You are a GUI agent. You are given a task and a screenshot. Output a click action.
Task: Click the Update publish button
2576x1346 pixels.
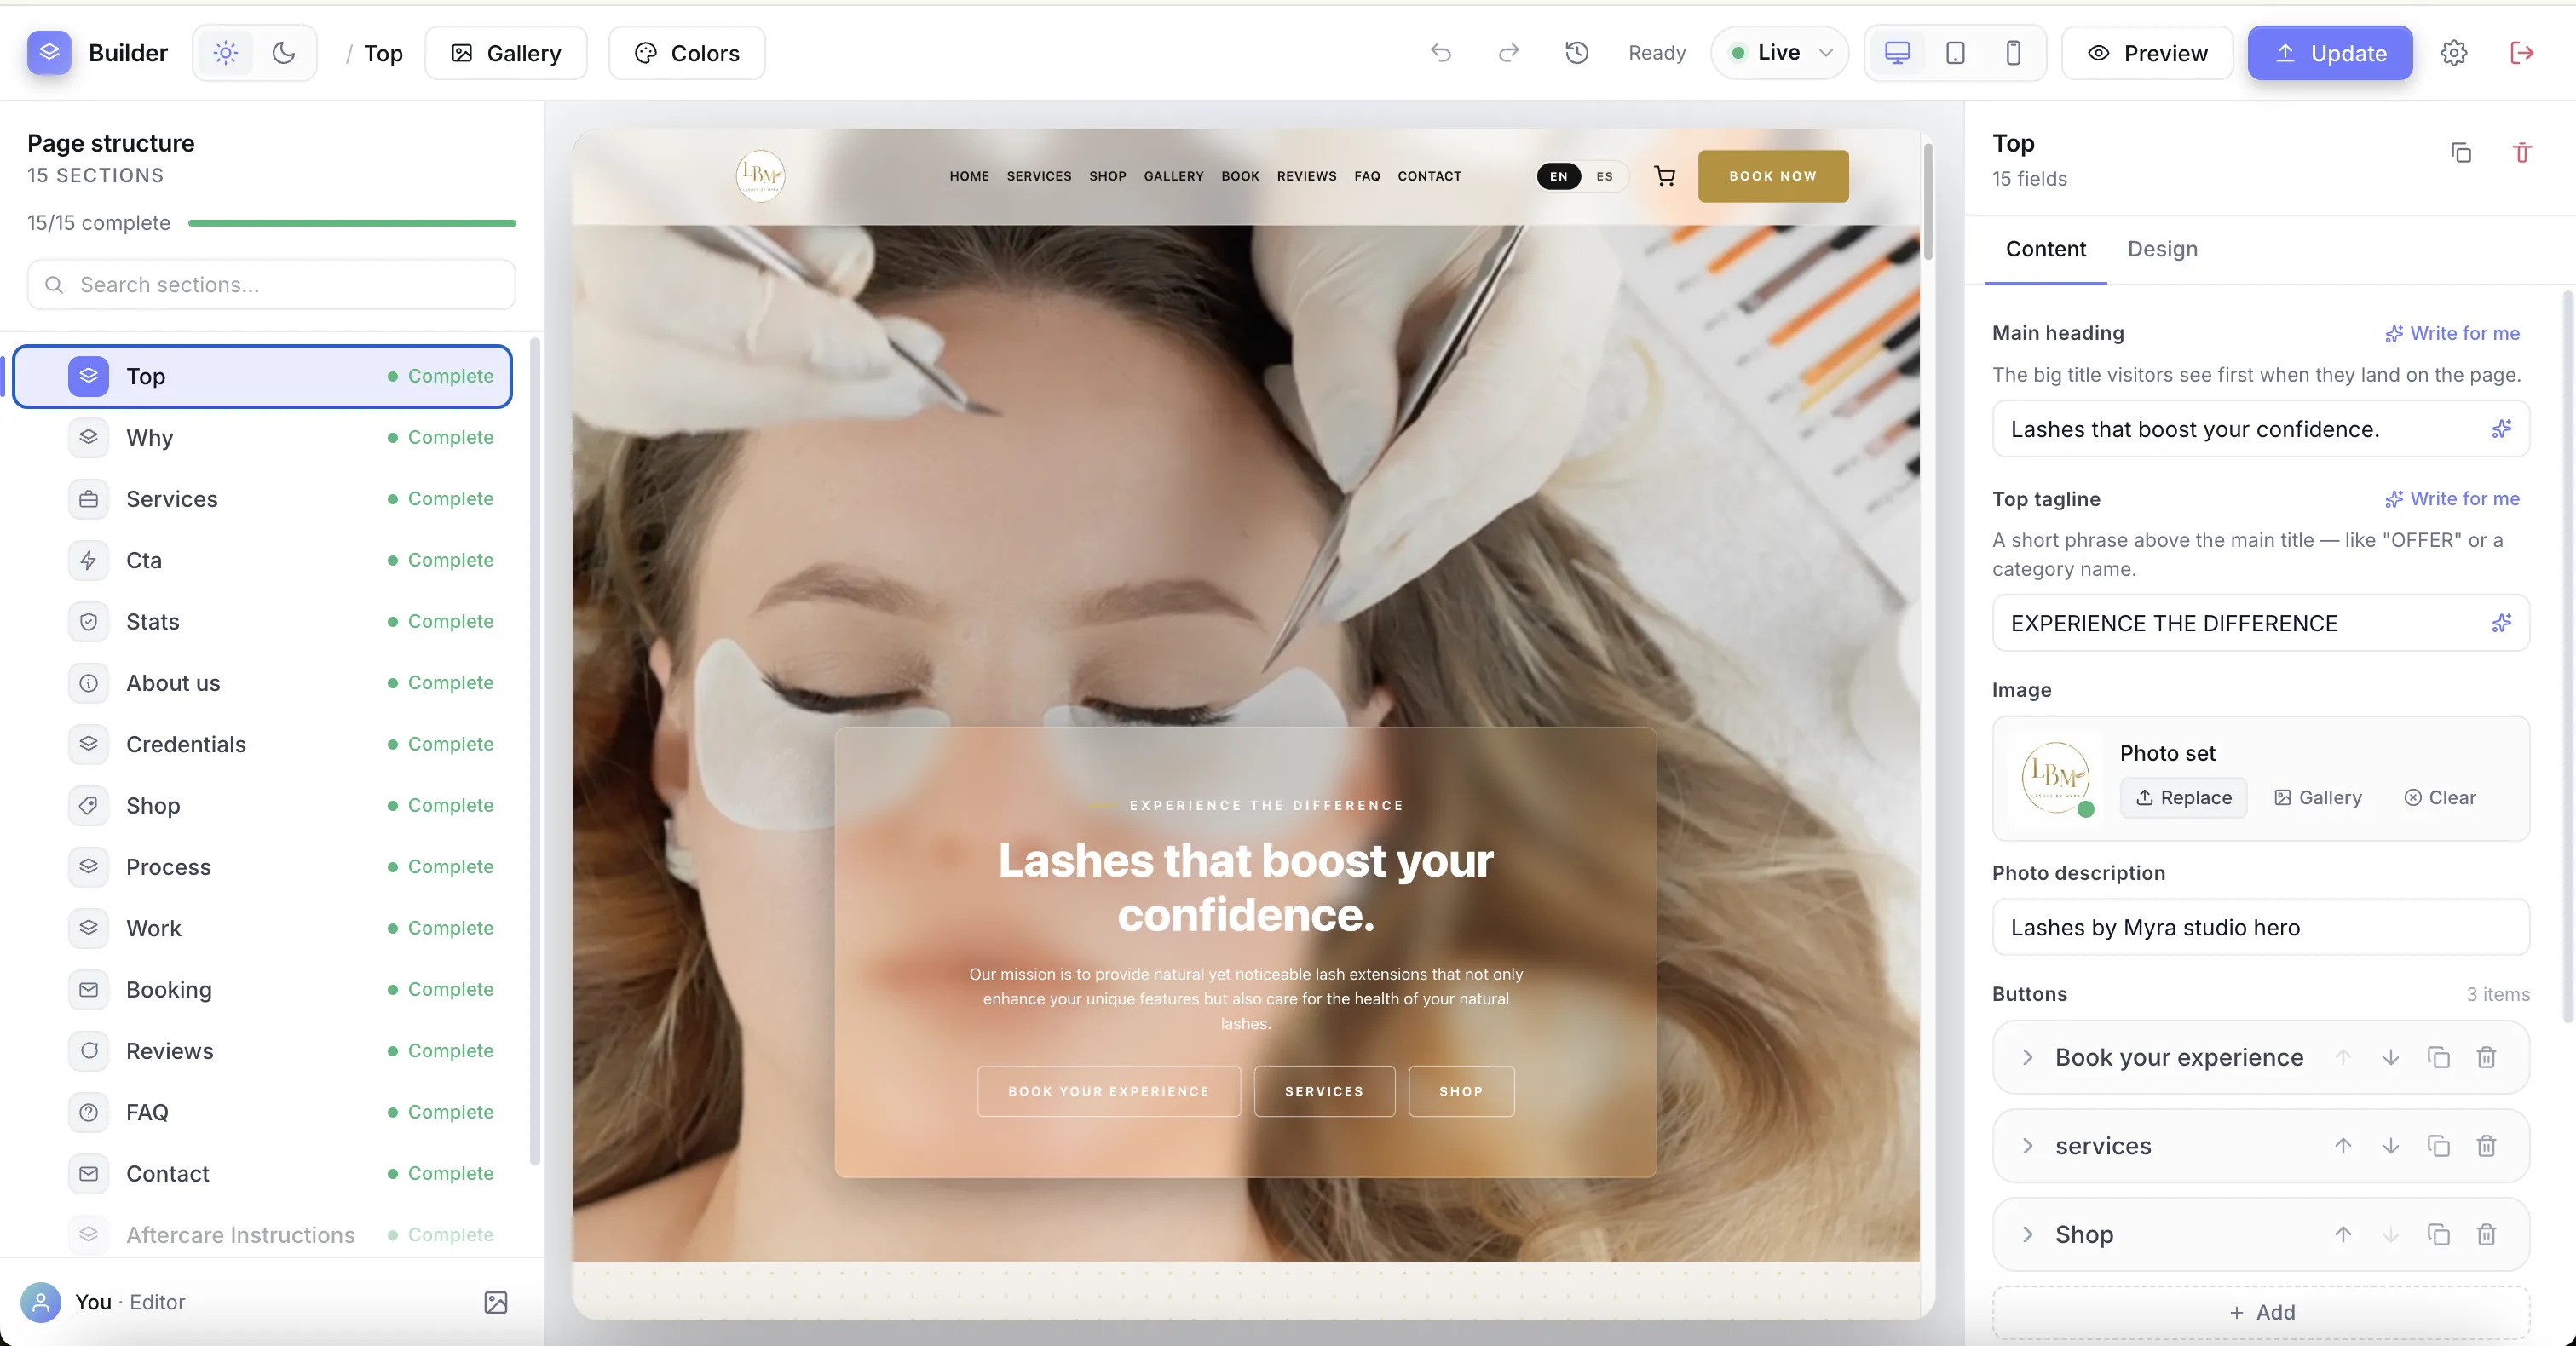tap(2330, 53)
